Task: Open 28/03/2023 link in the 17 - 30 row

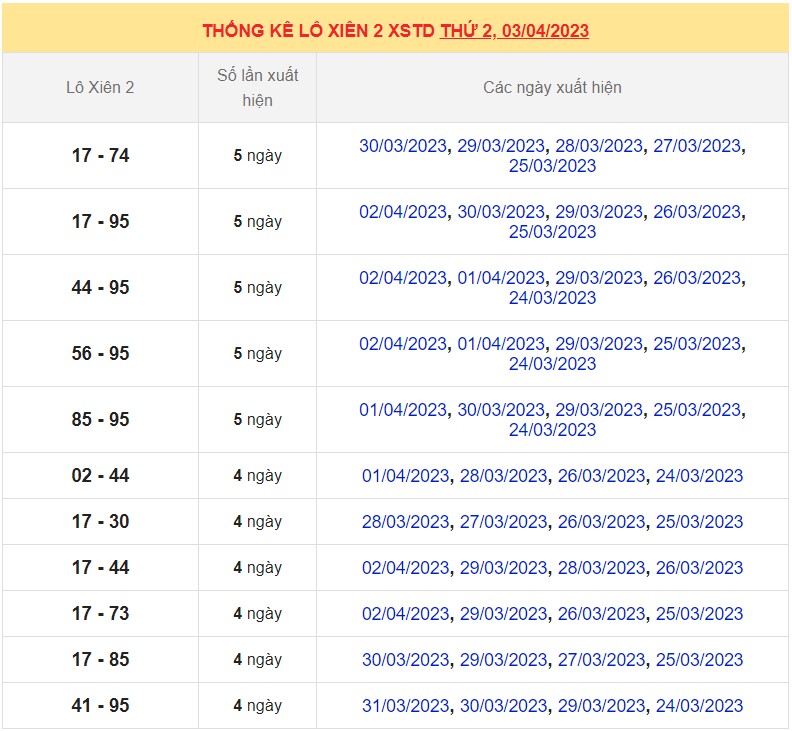Action: (x=405, y=522)
